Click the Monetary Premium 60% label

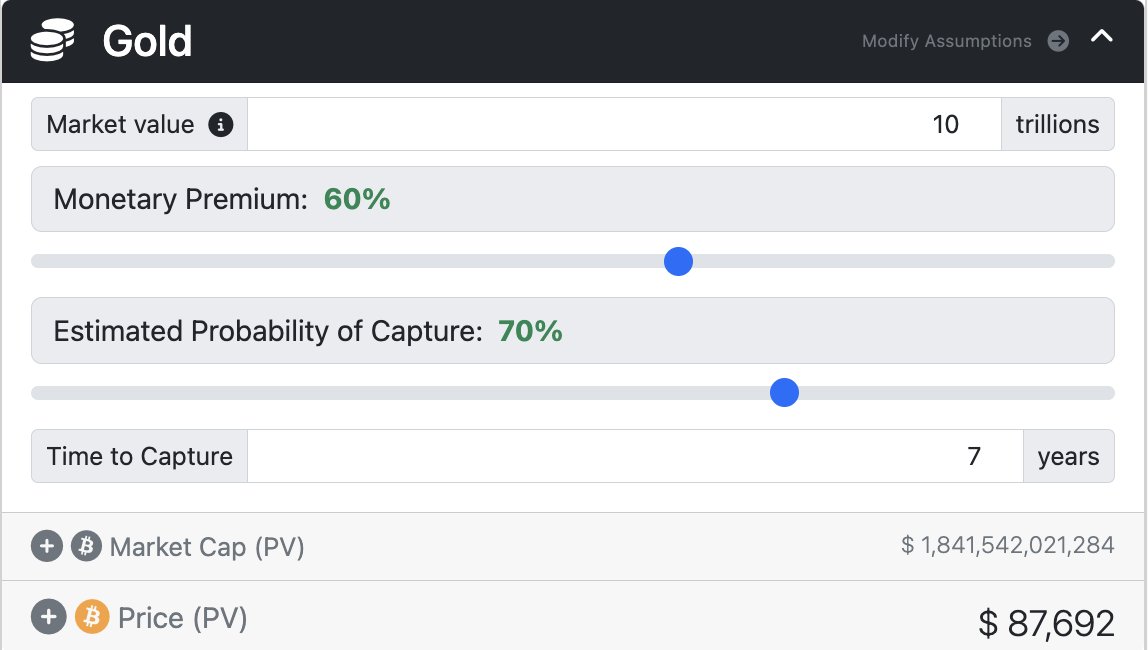click(x=357, y=199)
